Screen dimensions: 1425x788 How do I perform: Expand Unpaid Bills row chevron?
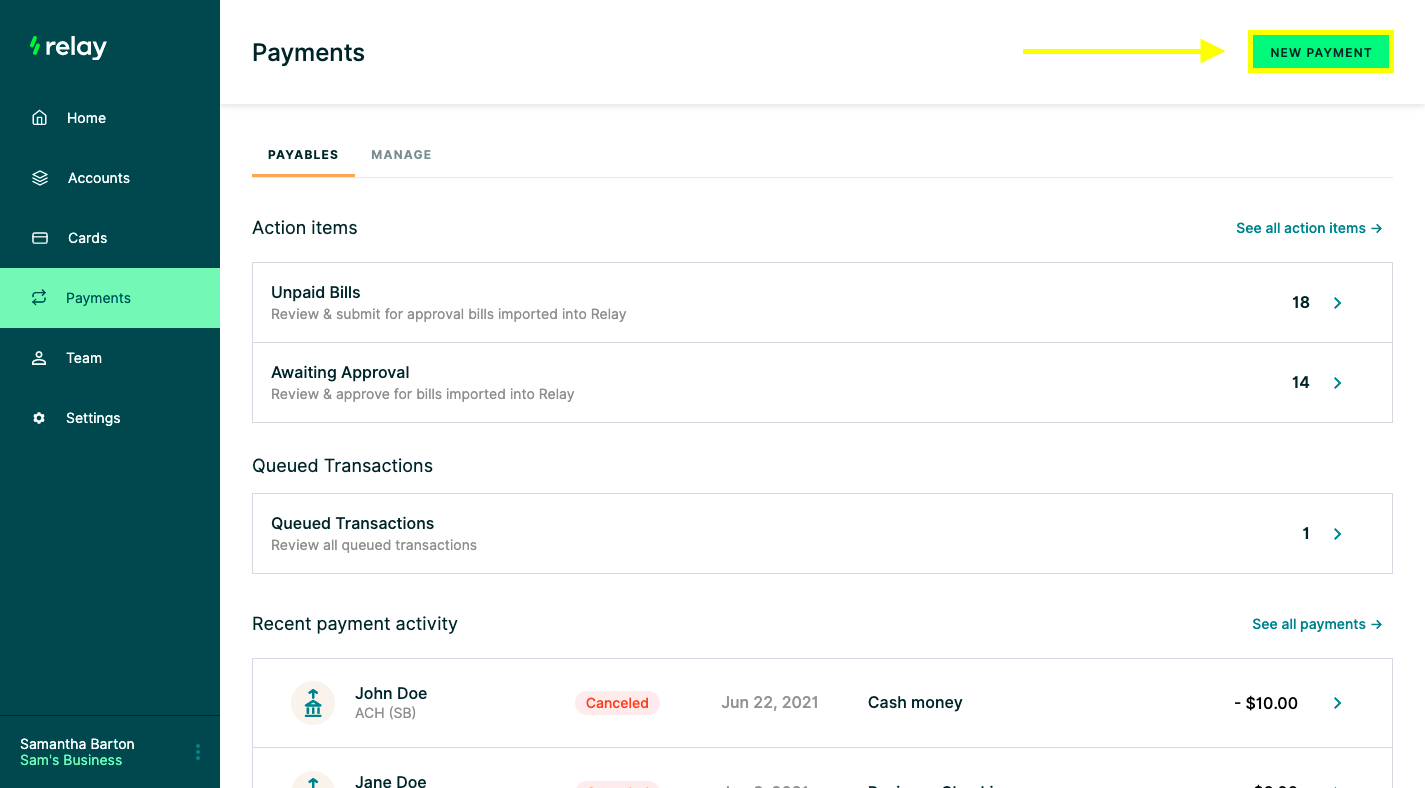tap(1338, 303)
